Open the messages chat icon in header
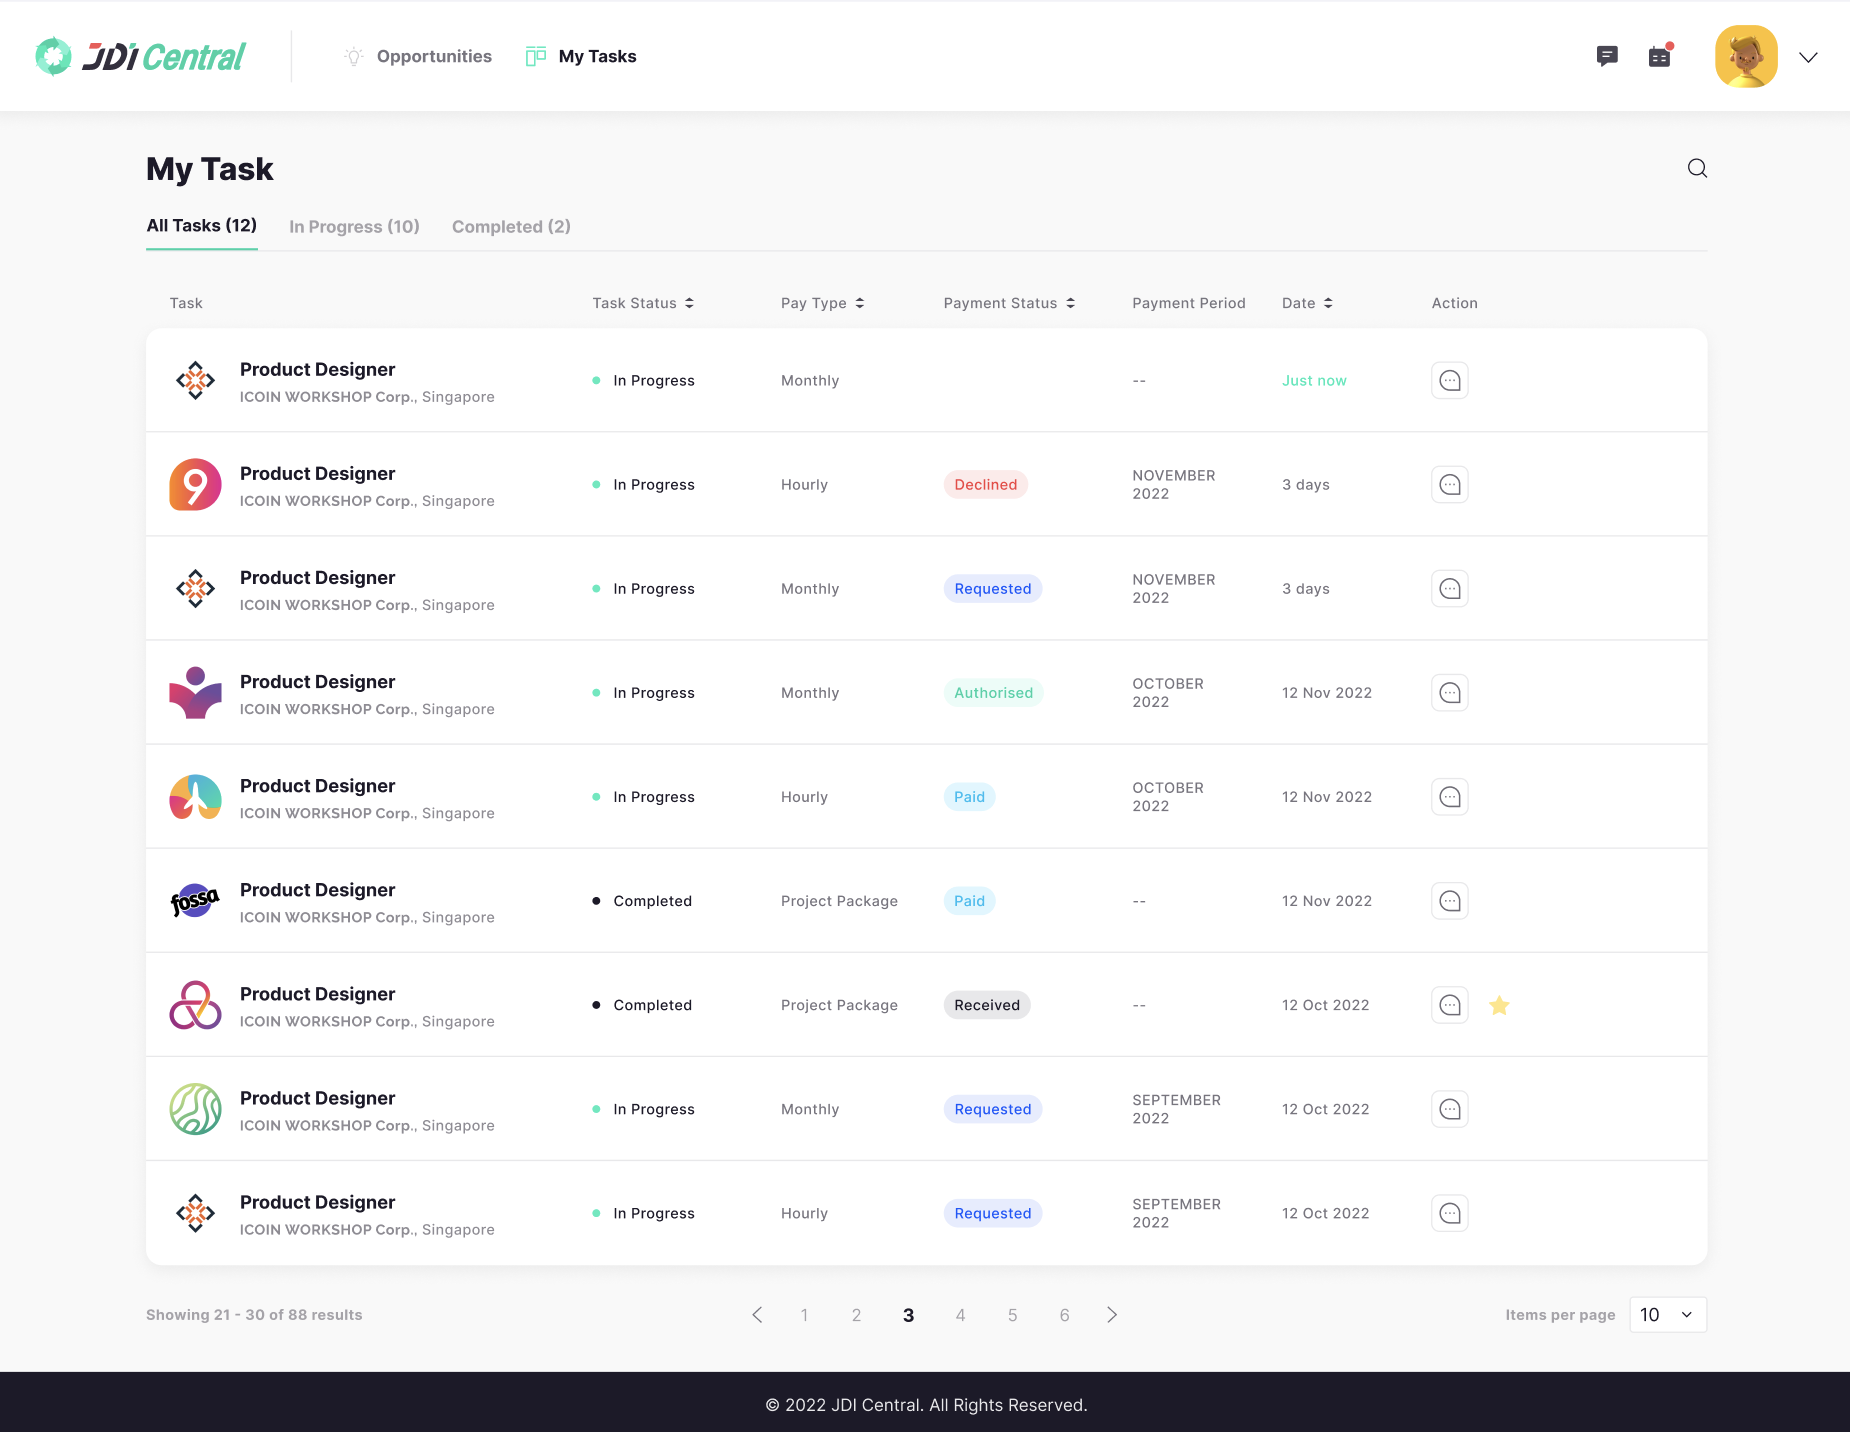The height and width of the screenshot is (1432, 1850). [1607, 56]
